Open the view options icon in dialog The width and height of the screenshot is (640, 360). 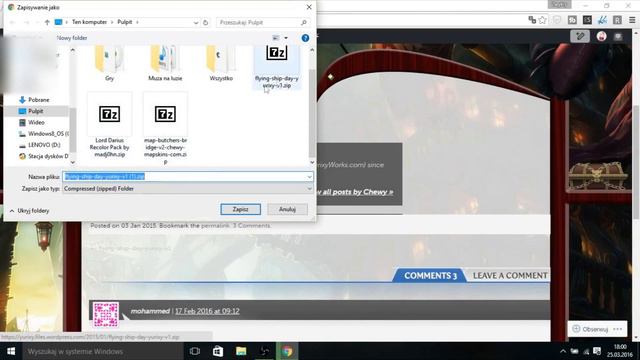click(276, 38)
